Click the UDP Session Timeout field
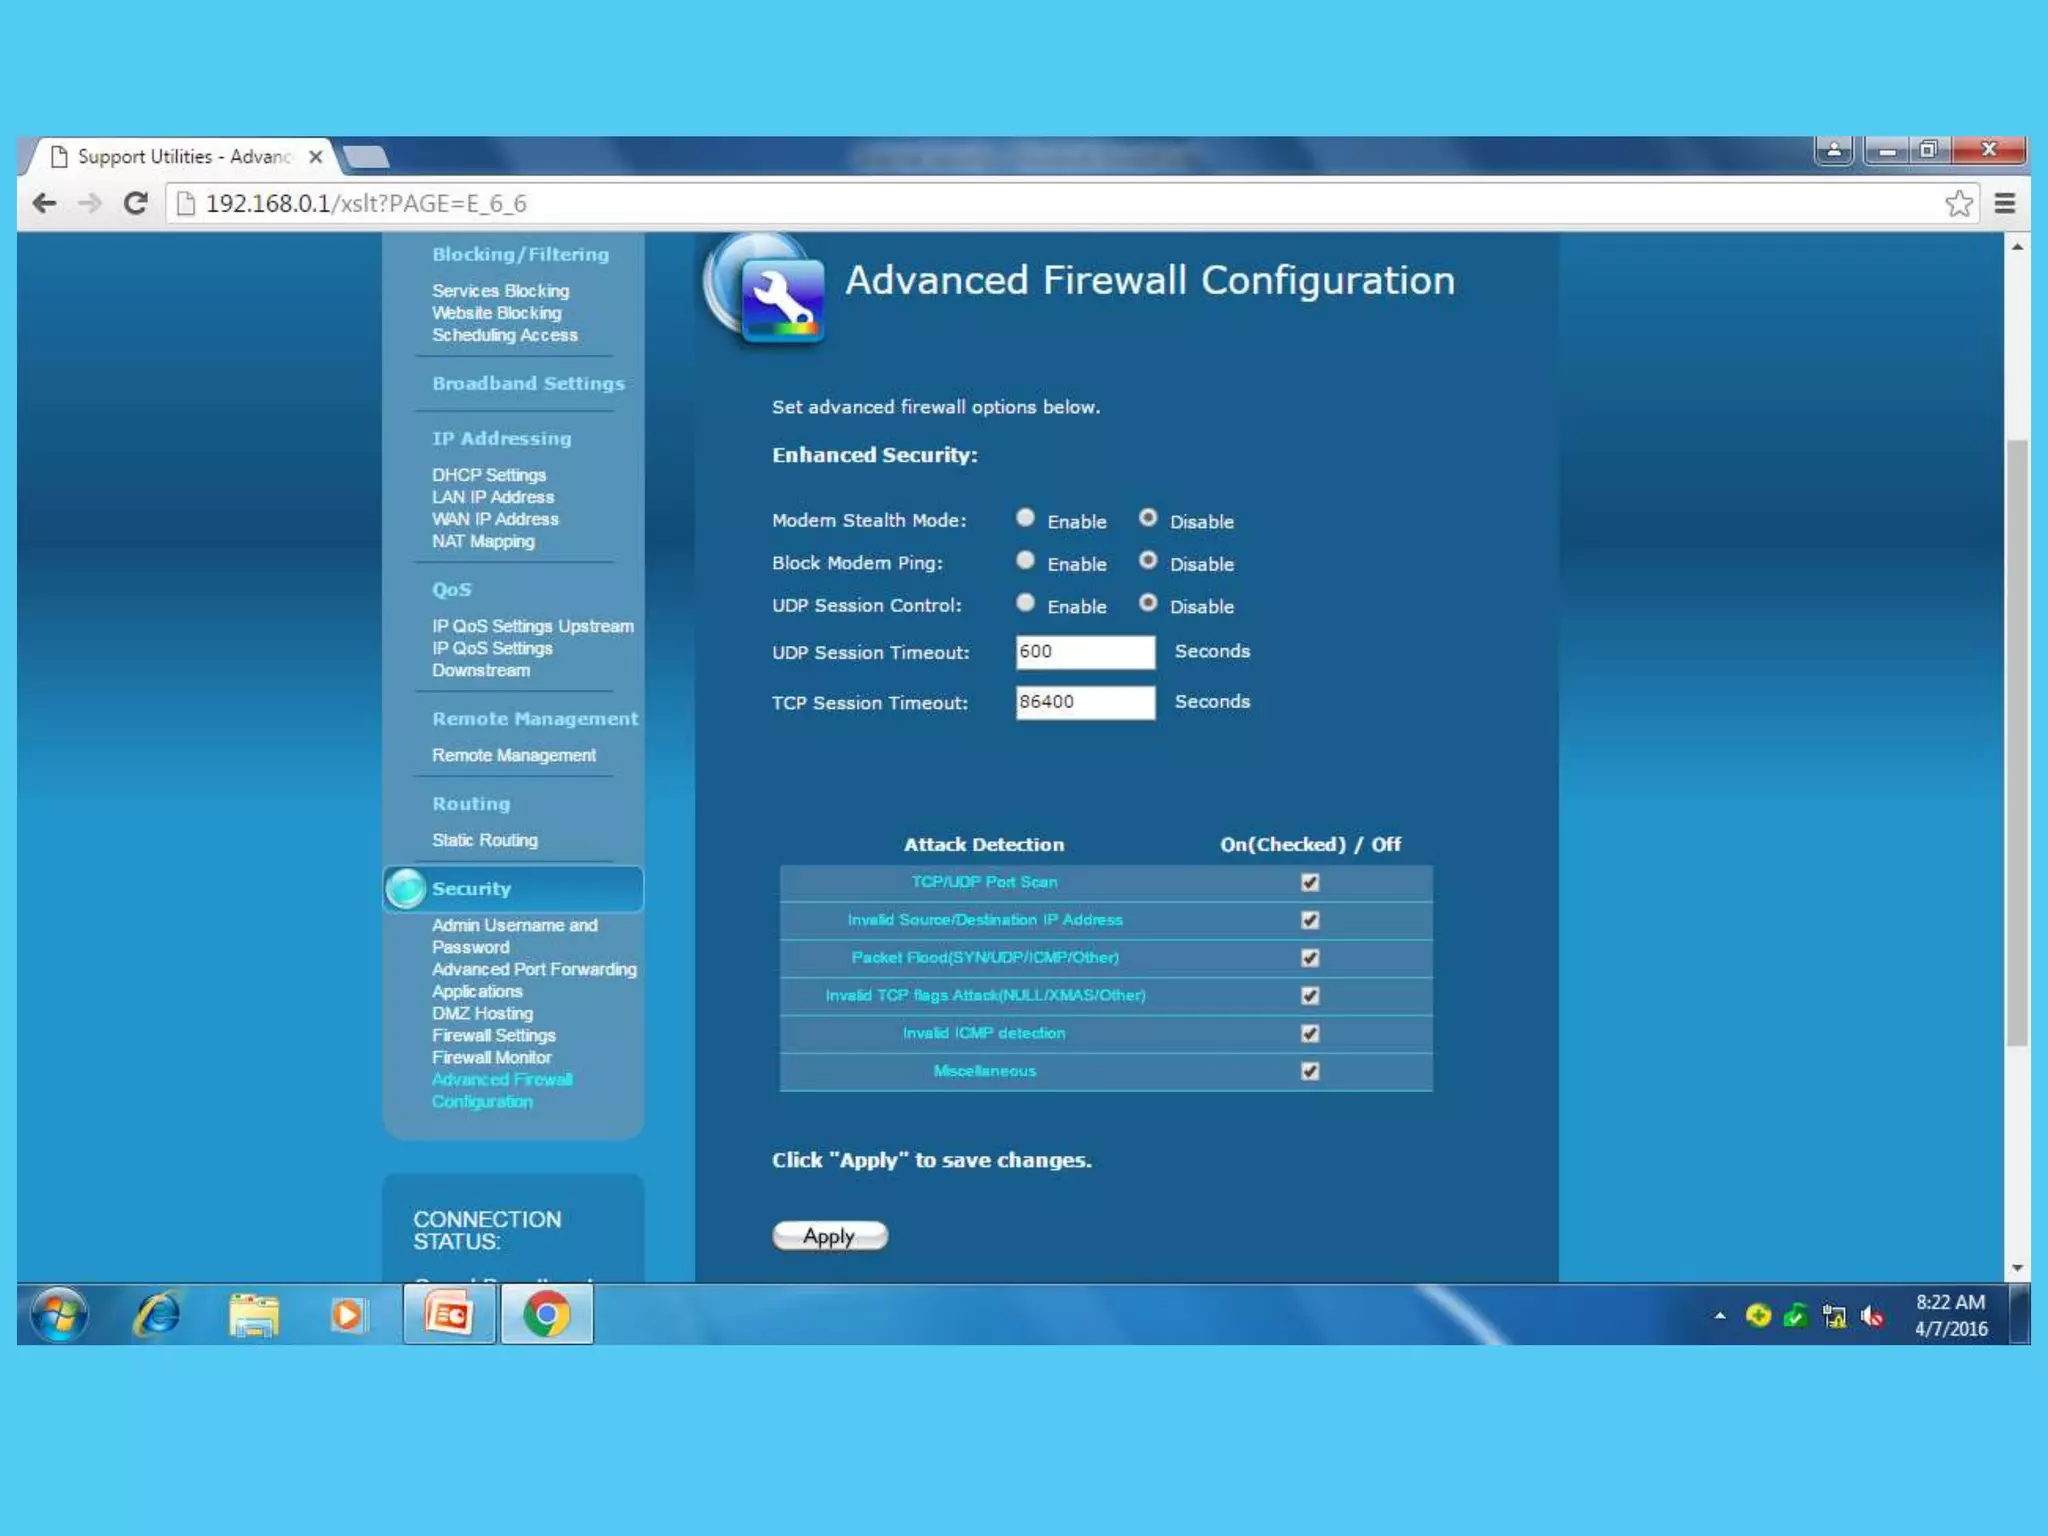Screen dimensions: 2048x1536 (1085, 652)
